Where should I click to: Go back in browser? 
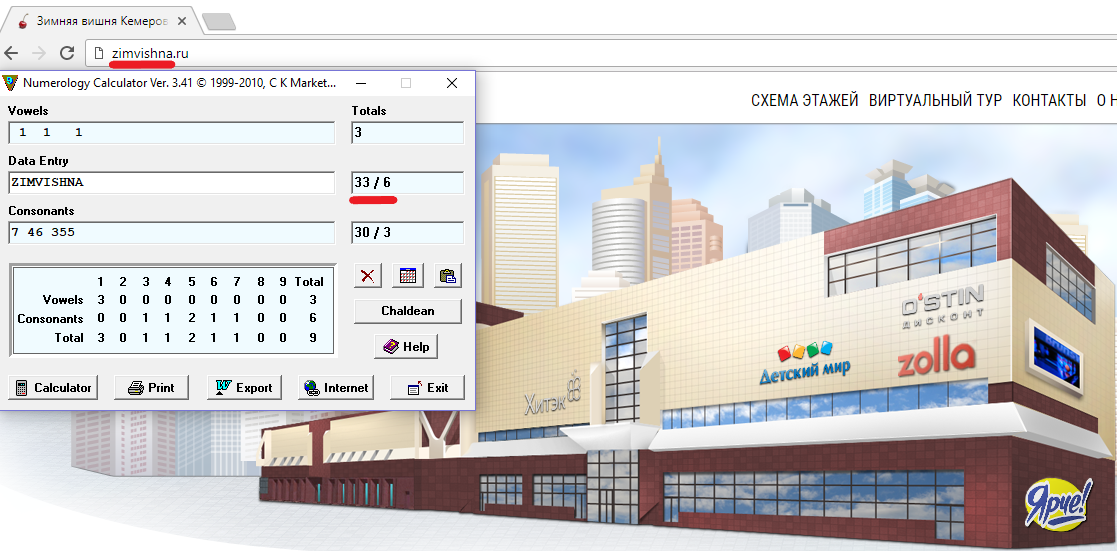point(12,53)
